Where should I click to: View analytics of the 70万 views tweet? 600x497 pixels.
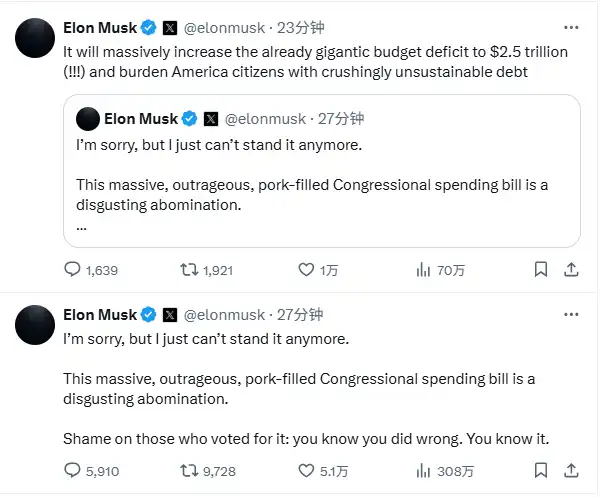click(x=423, y=270)
